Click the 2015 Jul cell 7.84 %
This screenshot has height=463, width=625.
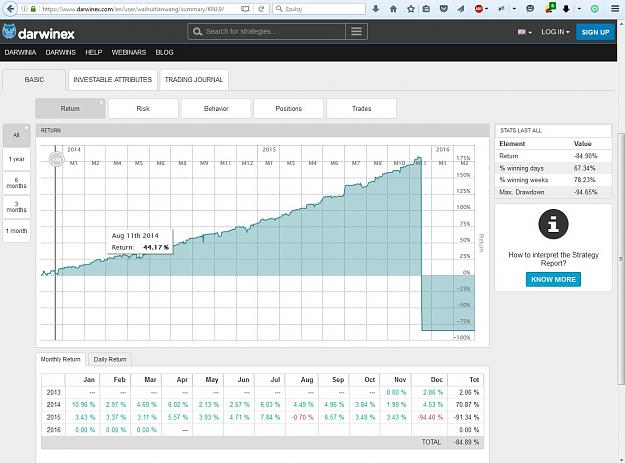(270, 417)
